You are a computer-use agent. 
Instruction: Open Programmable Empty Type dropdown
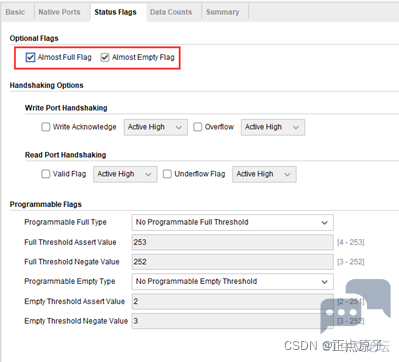[x=233, y=282]
